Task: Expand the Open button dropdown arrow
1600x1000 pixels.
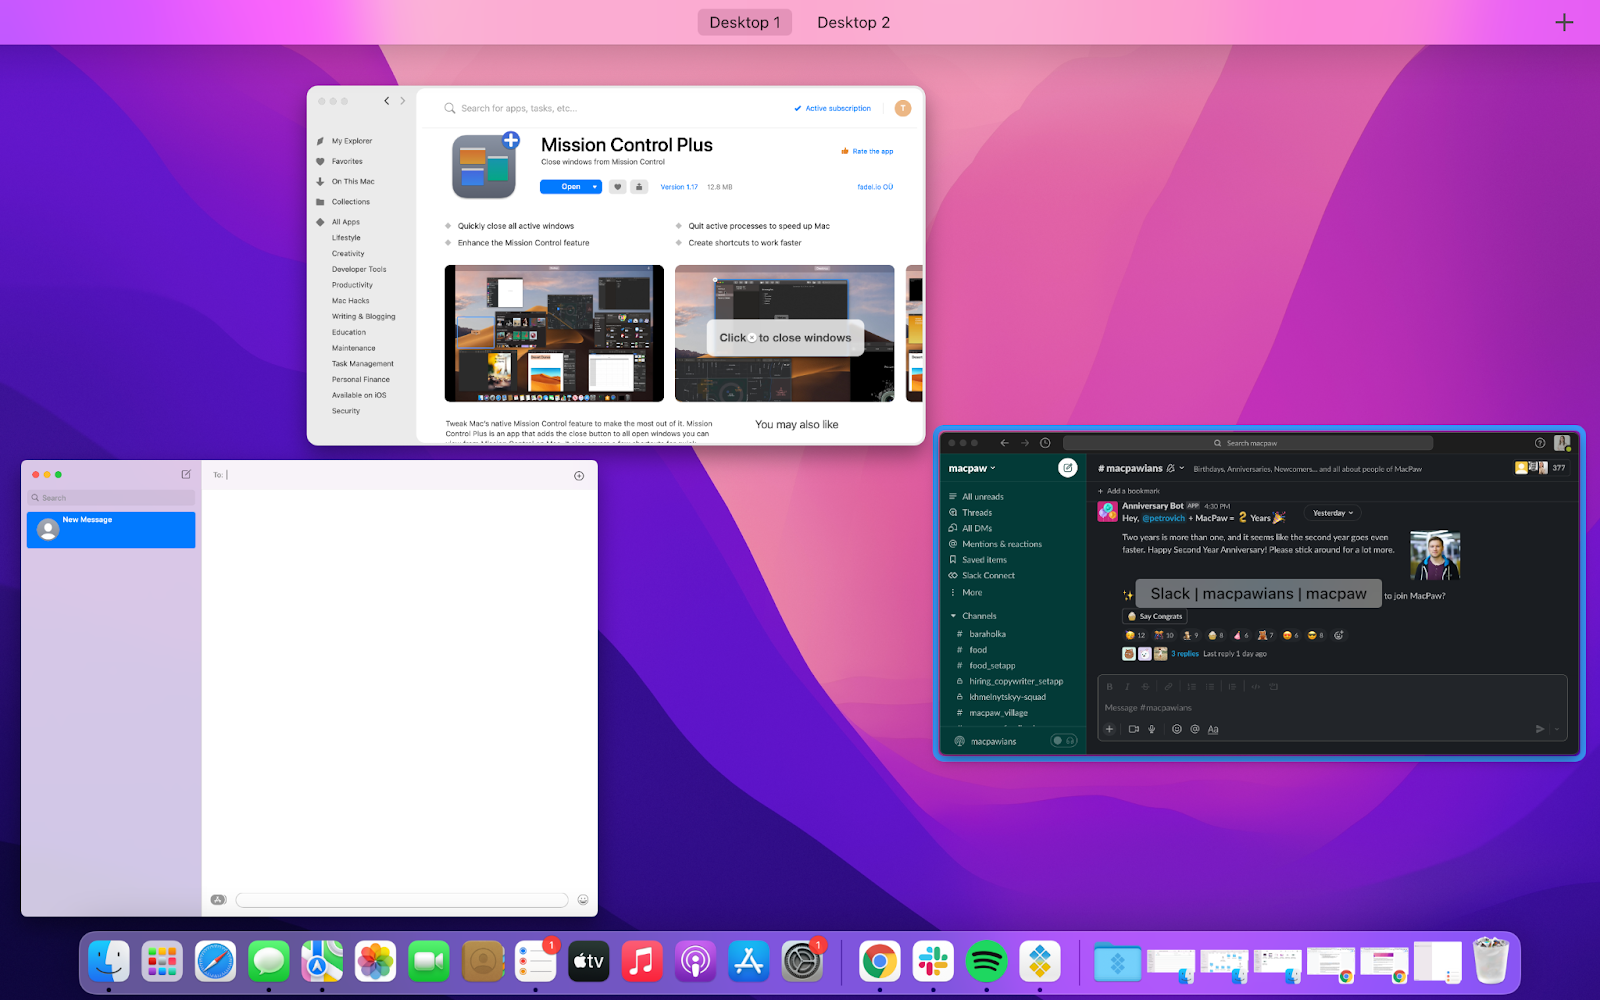Action: (x=595, y=187)
